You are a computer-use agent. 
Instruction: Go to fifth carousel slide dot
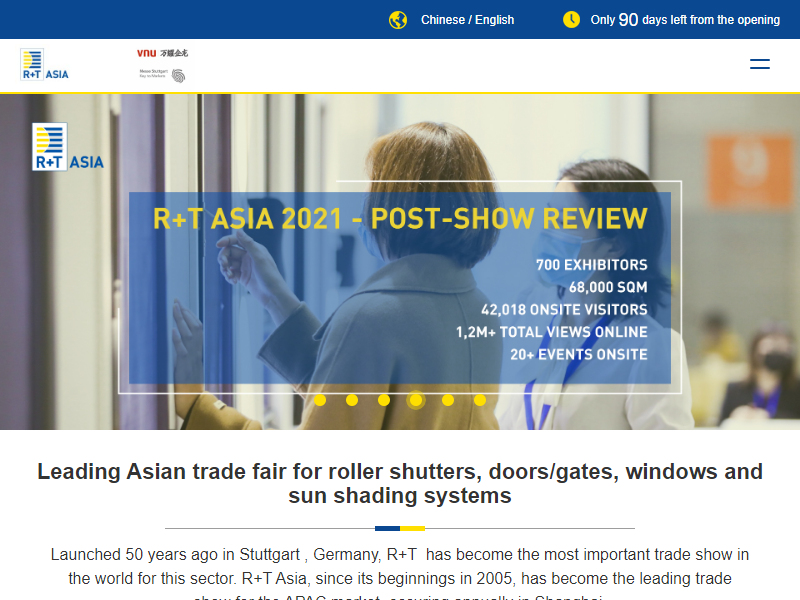pyautogui.click(x=448, y=400)
